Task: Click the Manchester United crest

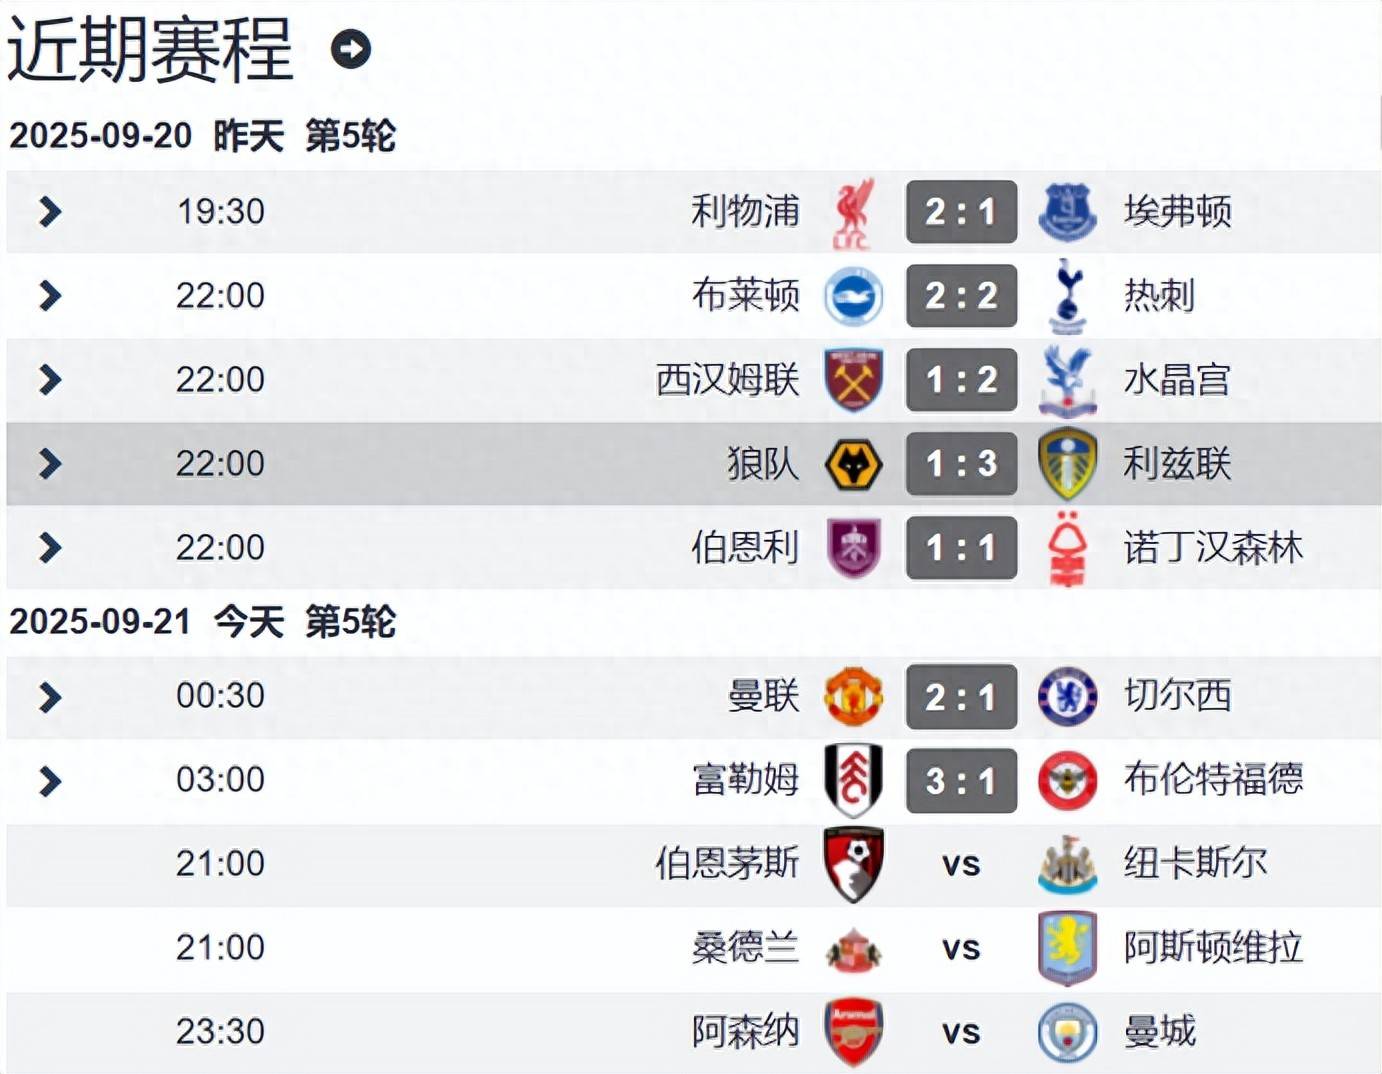Action: click(853, 696)
